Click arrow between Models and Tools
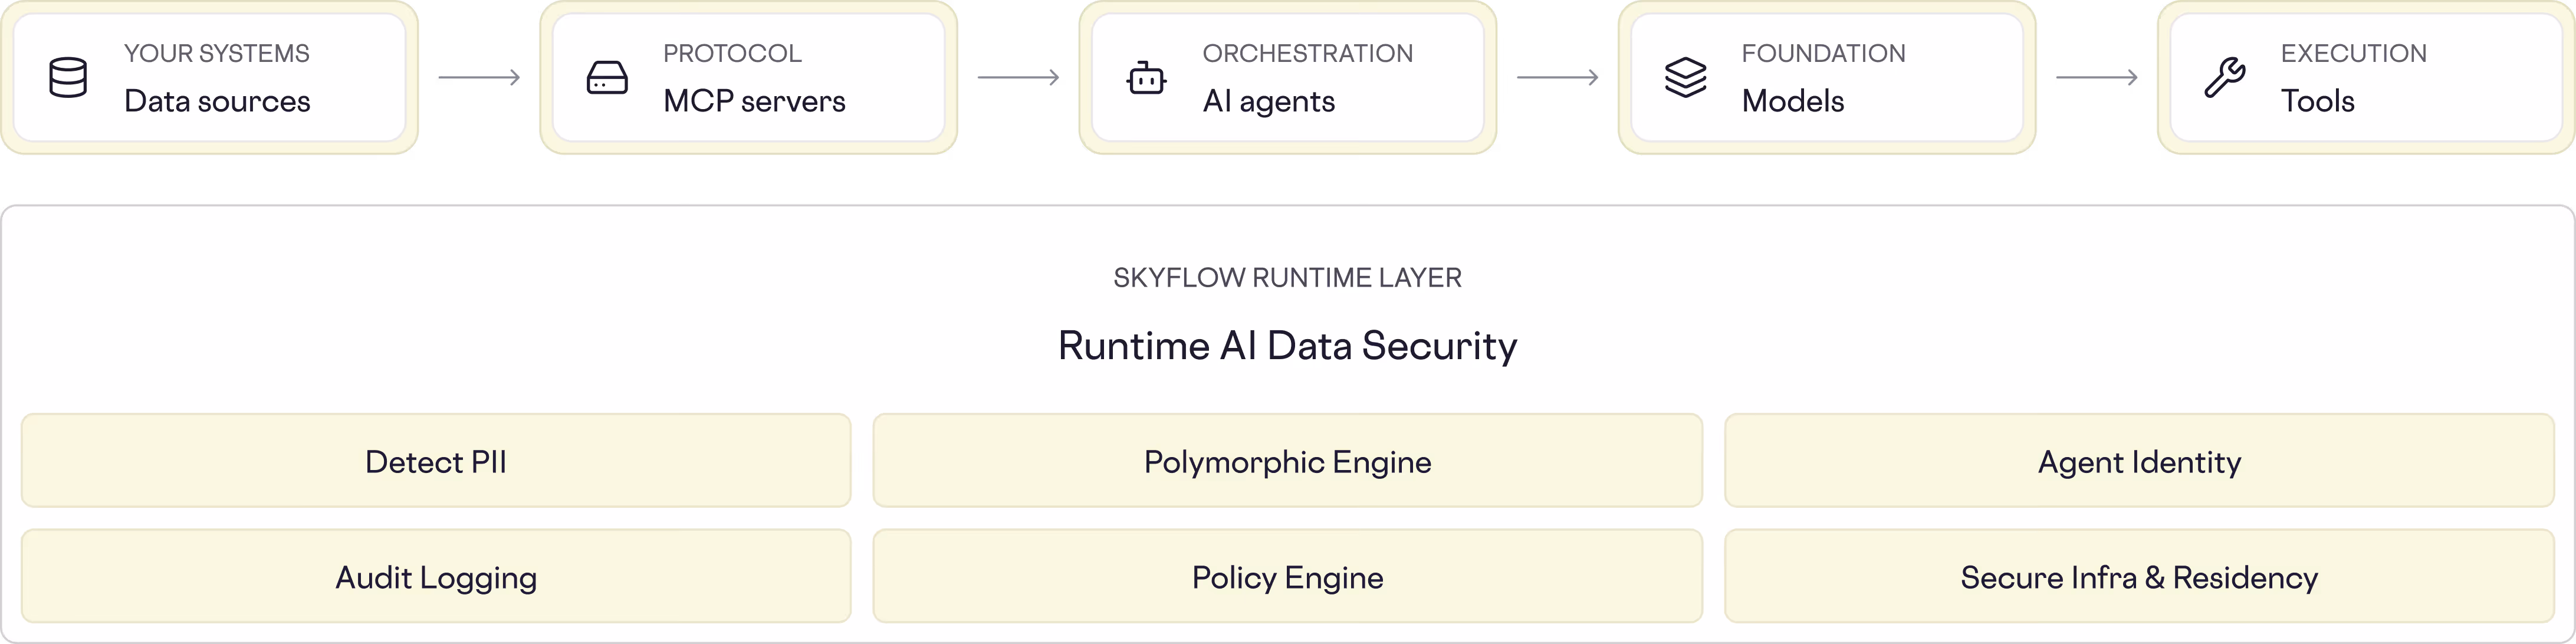The image size is (2576, 644). (2096, 77)
